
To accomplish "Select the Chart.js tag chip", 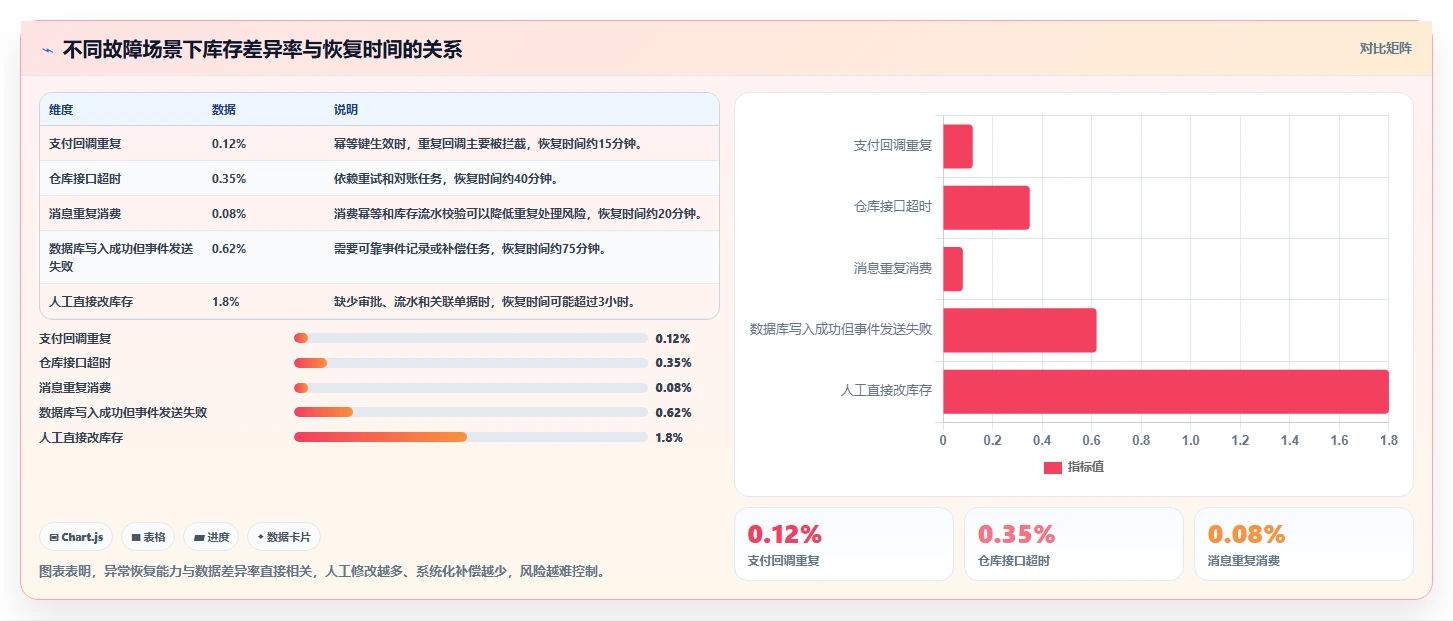I will 77,537.
